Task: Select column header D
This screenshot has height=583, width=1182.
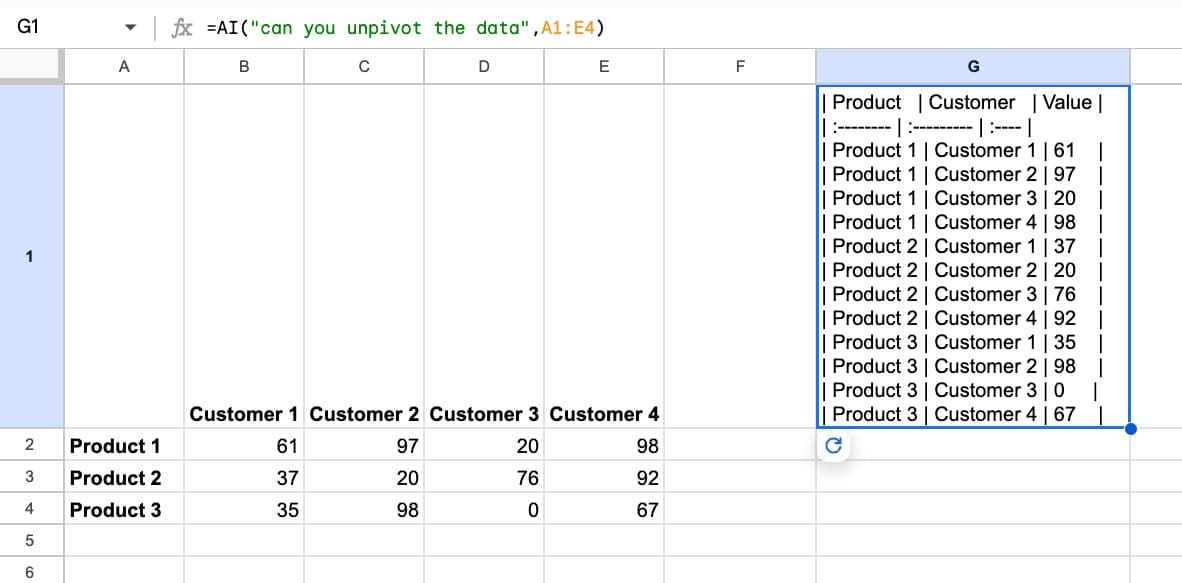Action: (x=484, y=66)
